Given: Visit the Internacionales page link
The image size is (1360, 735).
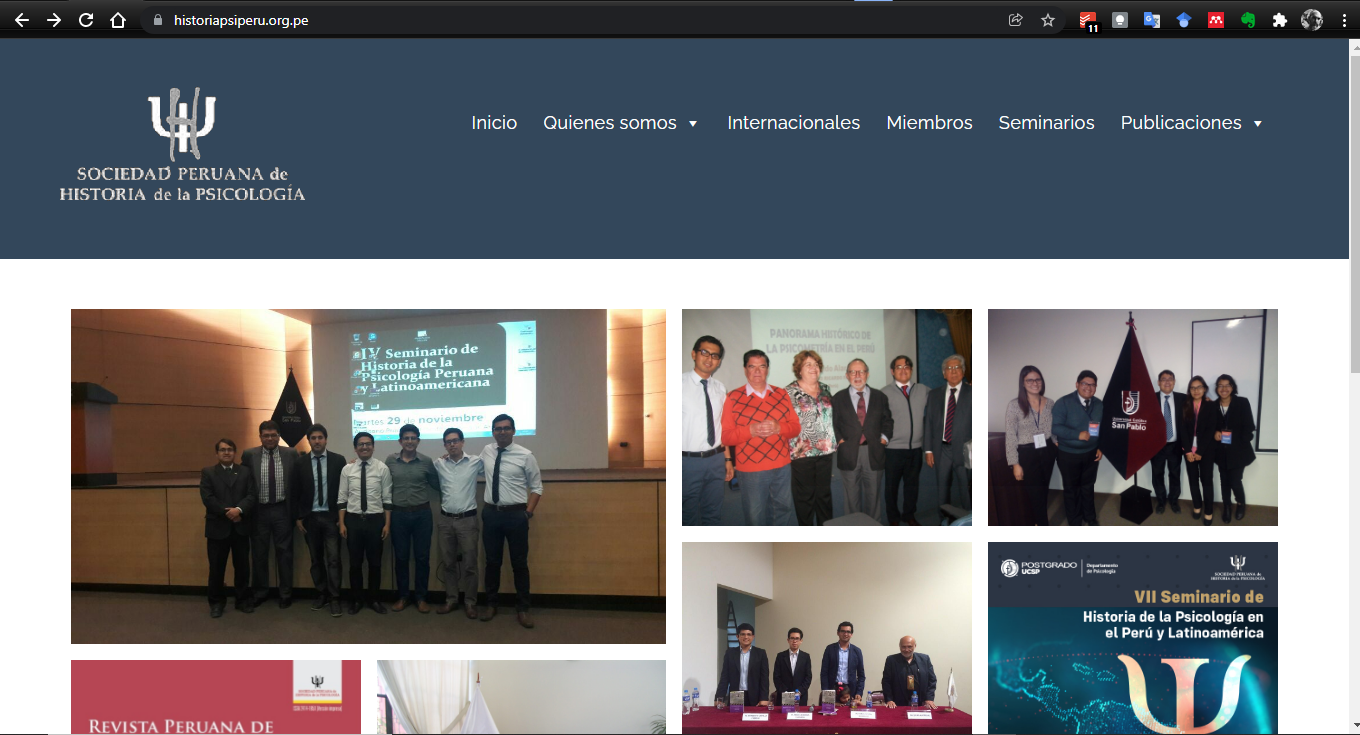Looking at the screenshot, I should click(x=793, y=123).
